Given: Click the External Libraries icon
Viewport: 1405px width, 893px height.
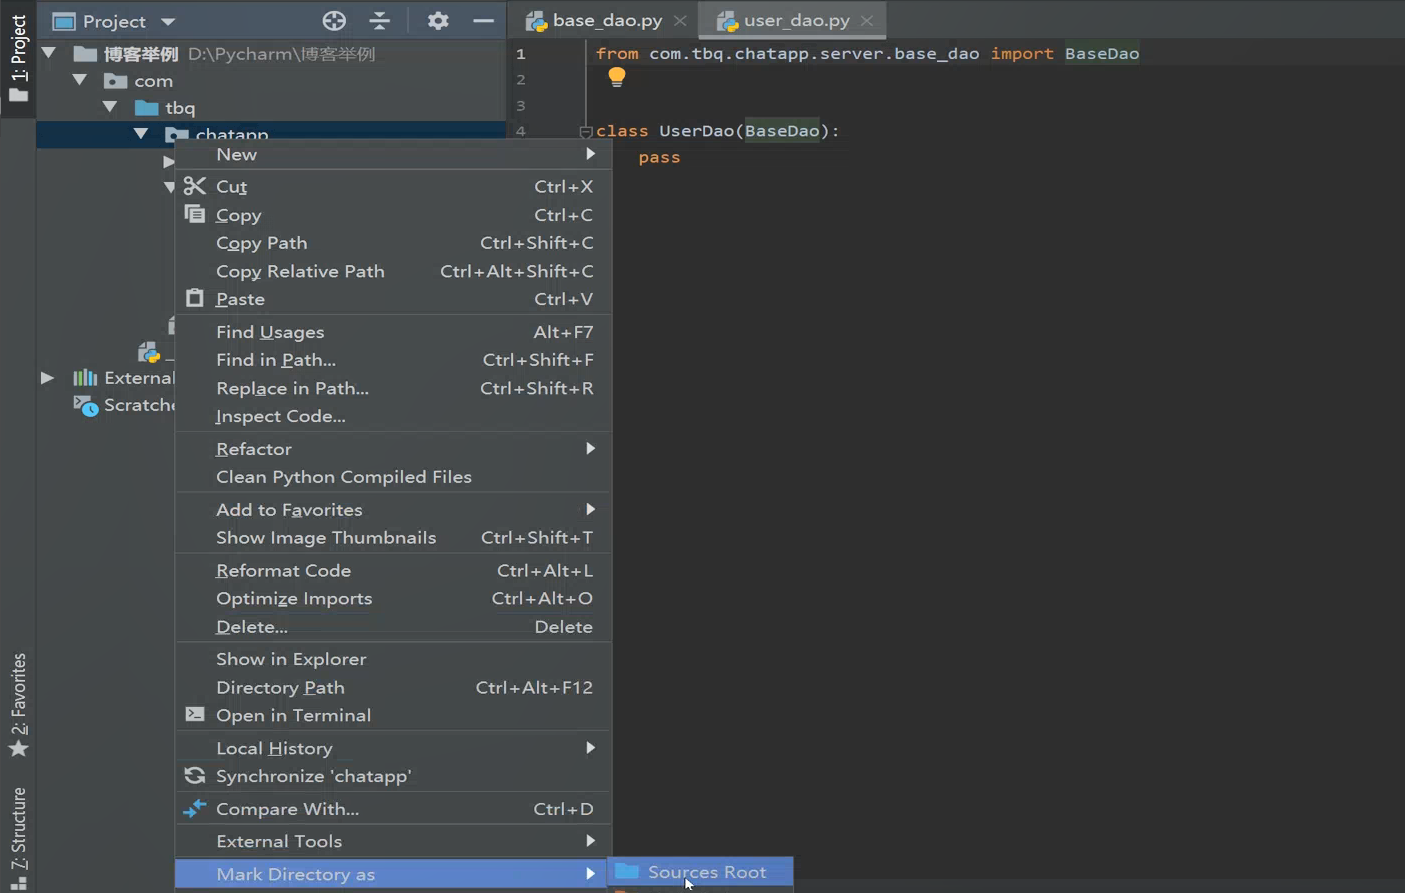Looking at the screenshot, I should click(85, 377).
